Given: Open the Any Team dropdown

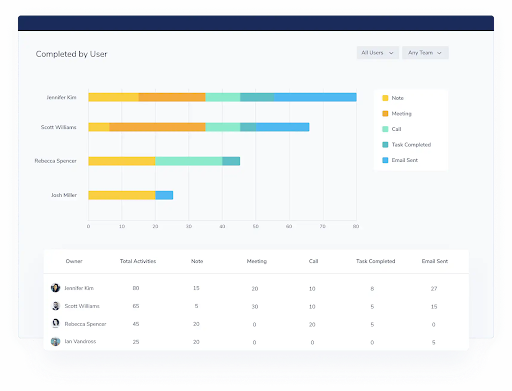Looking at the screenshot, I should tap(425, 53).
